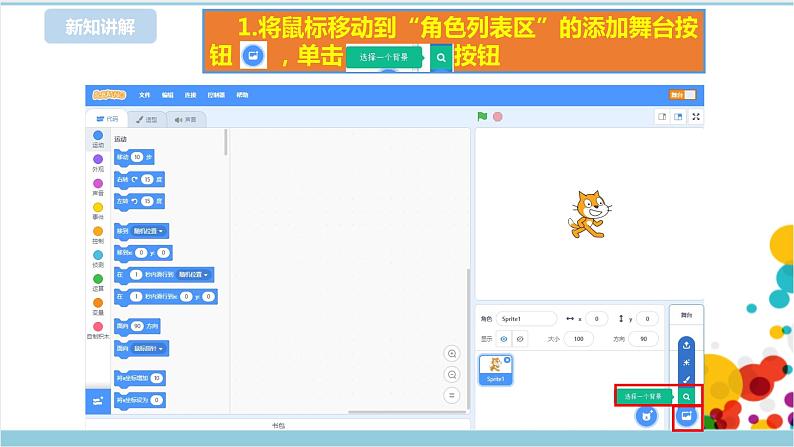The height and width of the screenshot is (447, 794).
Task: Open the 编辑 menu
Action: pos(168,95)
